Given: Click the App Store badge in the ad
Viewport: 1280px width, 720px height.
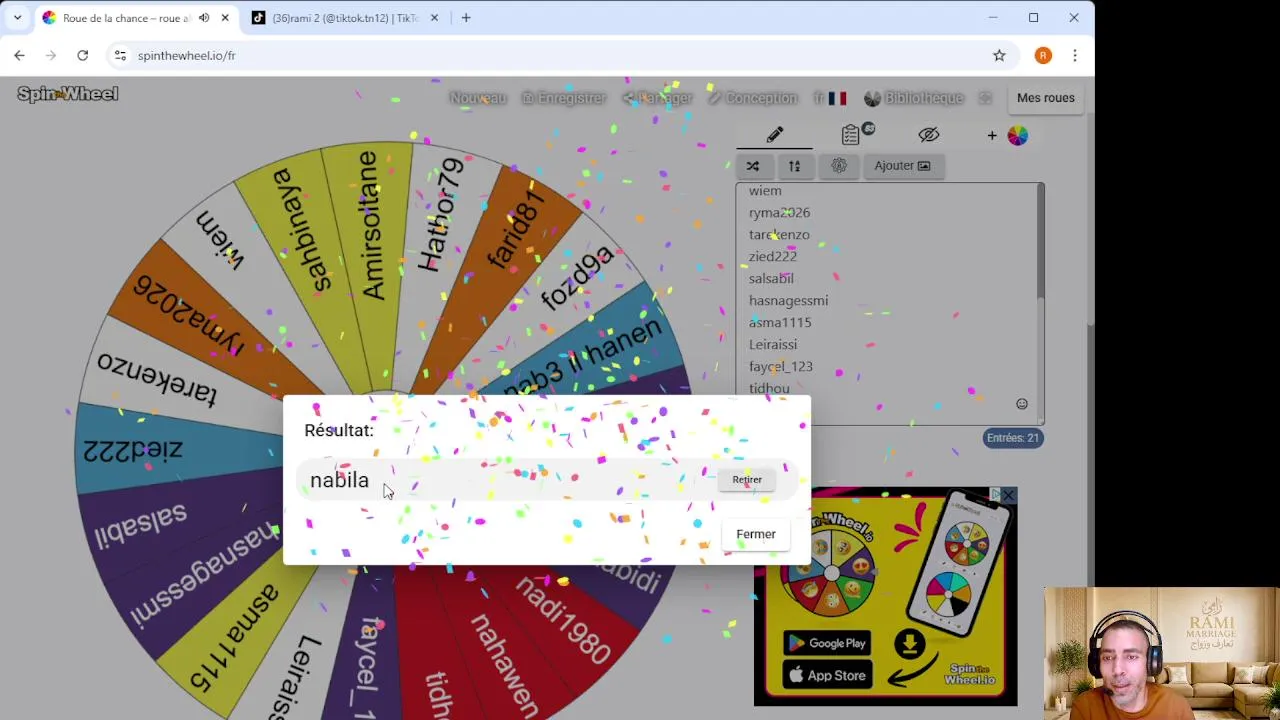Looking at the screenshot, I should pos(826,676).
